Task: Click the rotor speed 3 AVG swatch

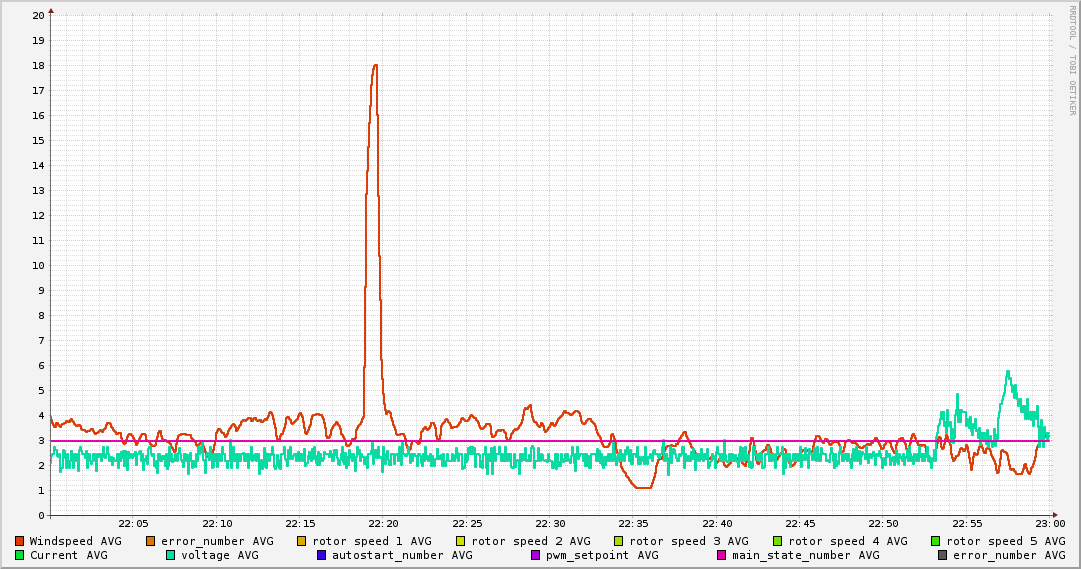Action: point(618,541)
